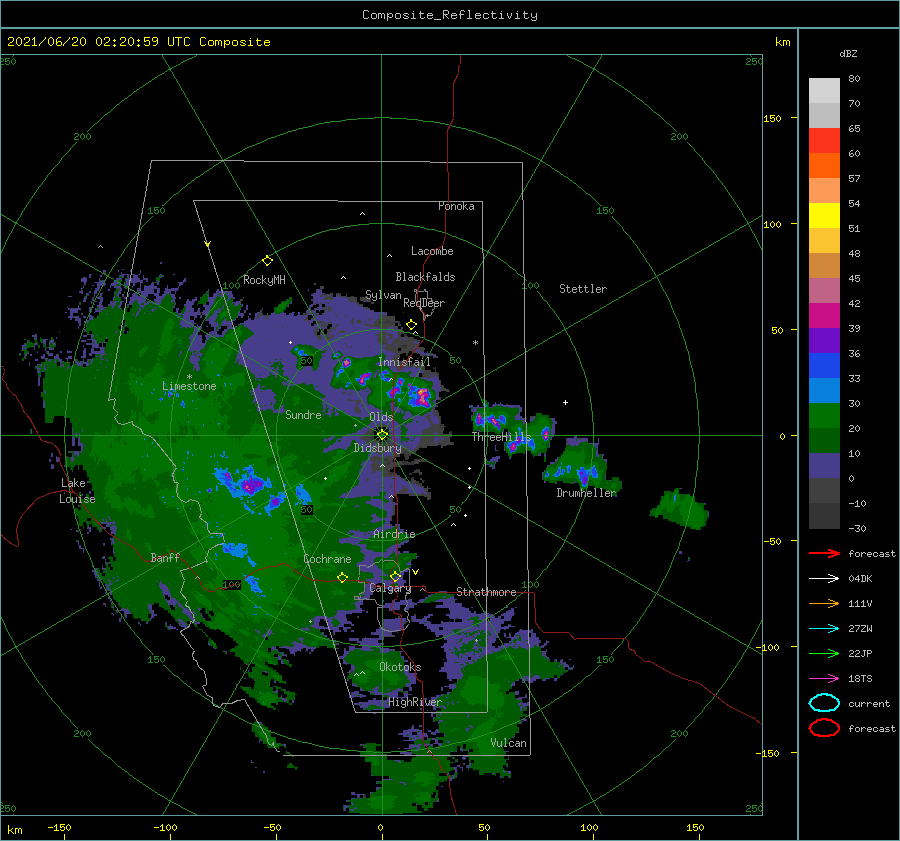Click the dBZ legend heading
The image size is (900, 841).
pos(848,53)
